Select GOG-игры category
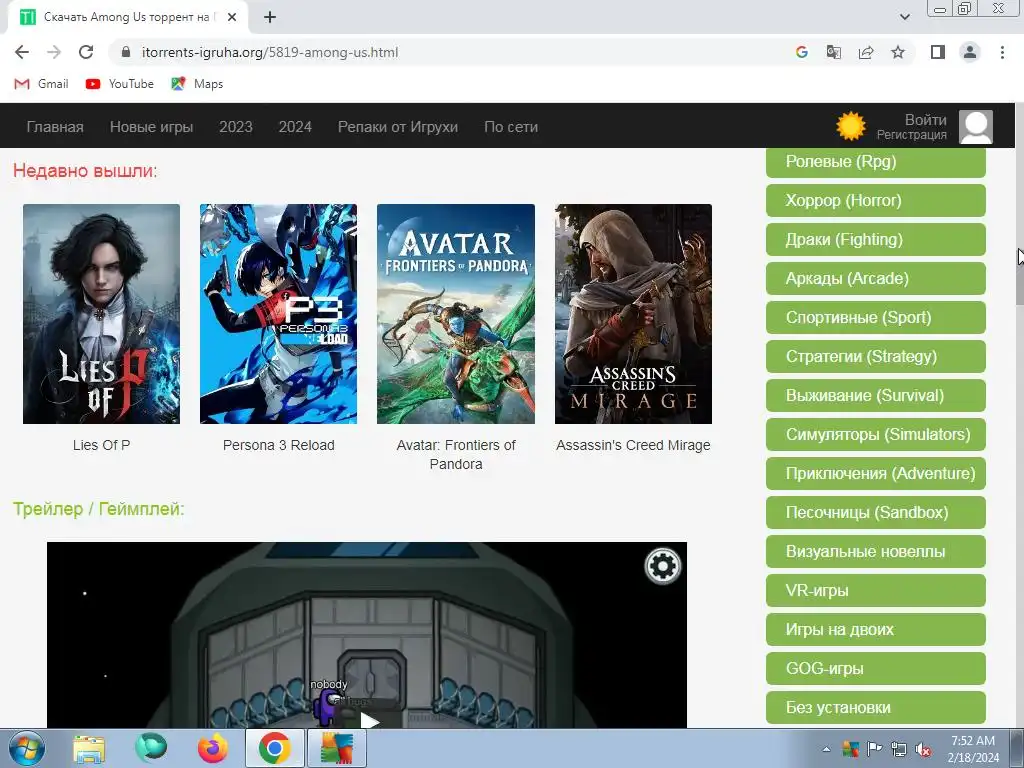Viewport: 1024px width, 768px height. tap(876, 669)
